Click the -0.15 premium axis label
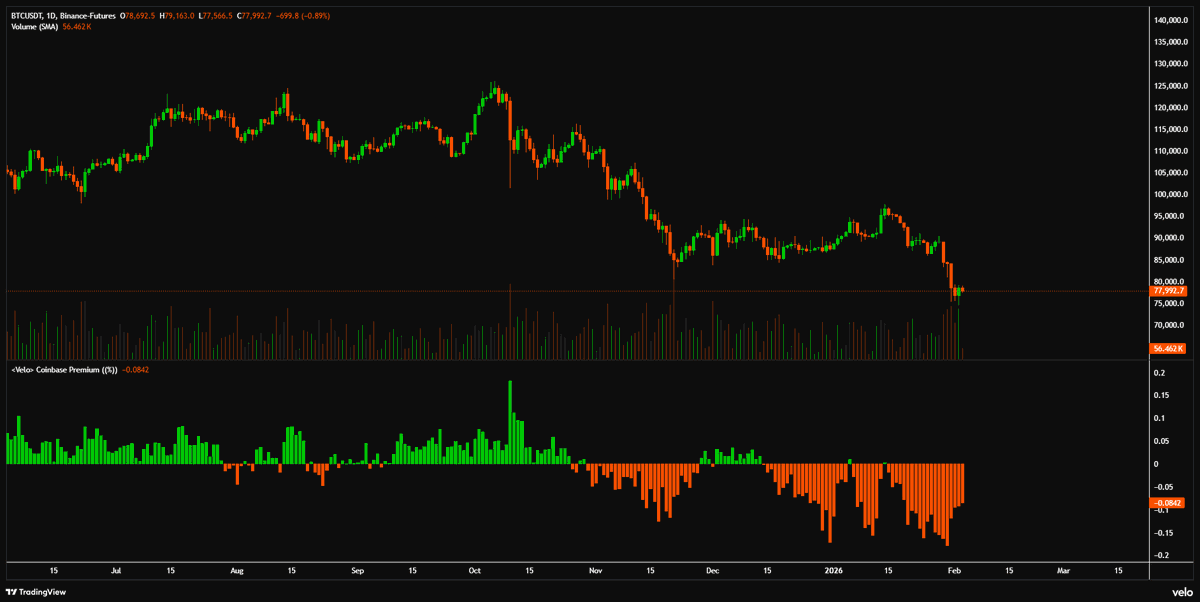1200x602 pixels. (1162, 532)
